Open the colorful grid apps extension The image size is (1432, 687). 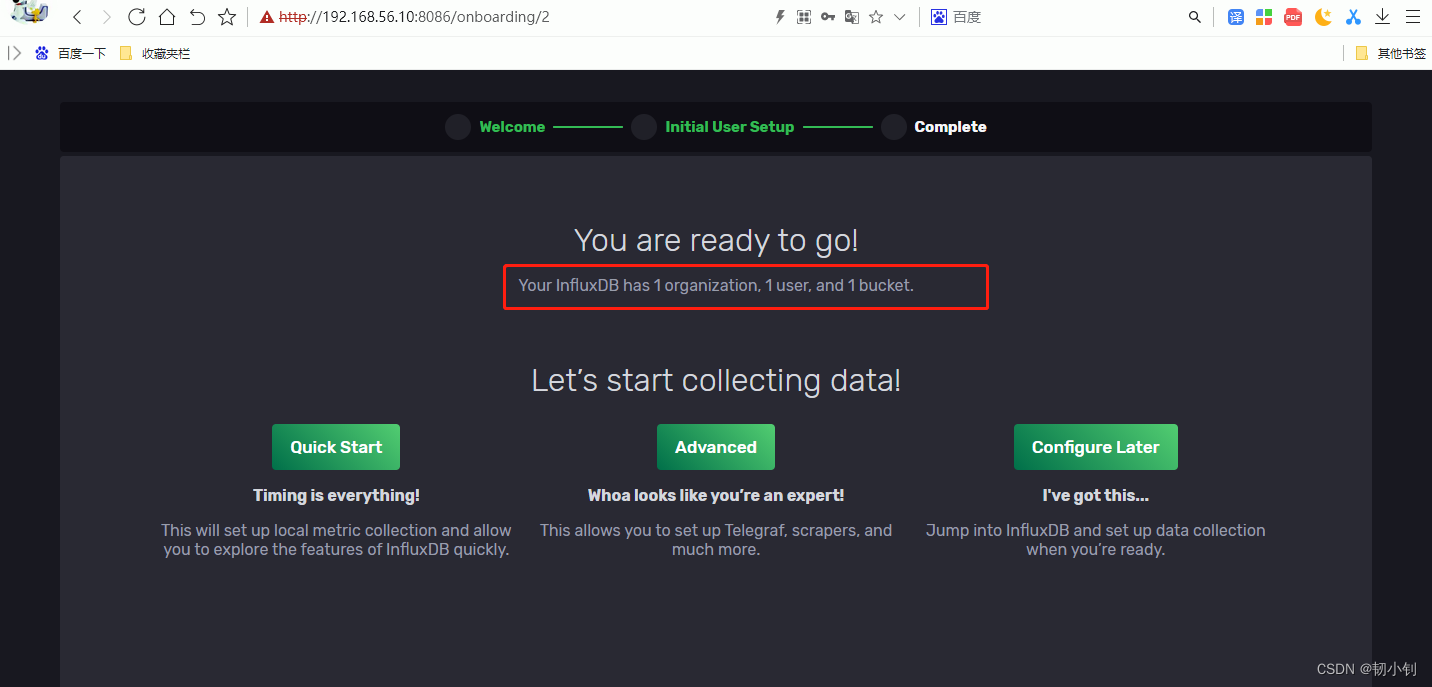(x=1264, y=17)
